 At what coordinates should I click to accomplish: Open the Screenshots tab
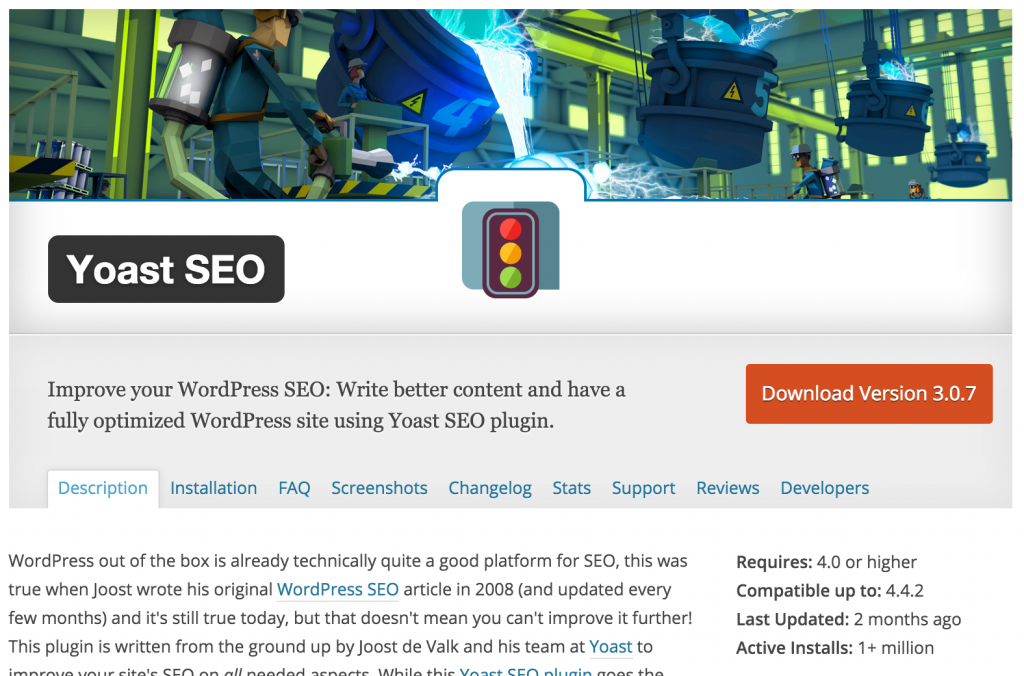pos(379,489)
